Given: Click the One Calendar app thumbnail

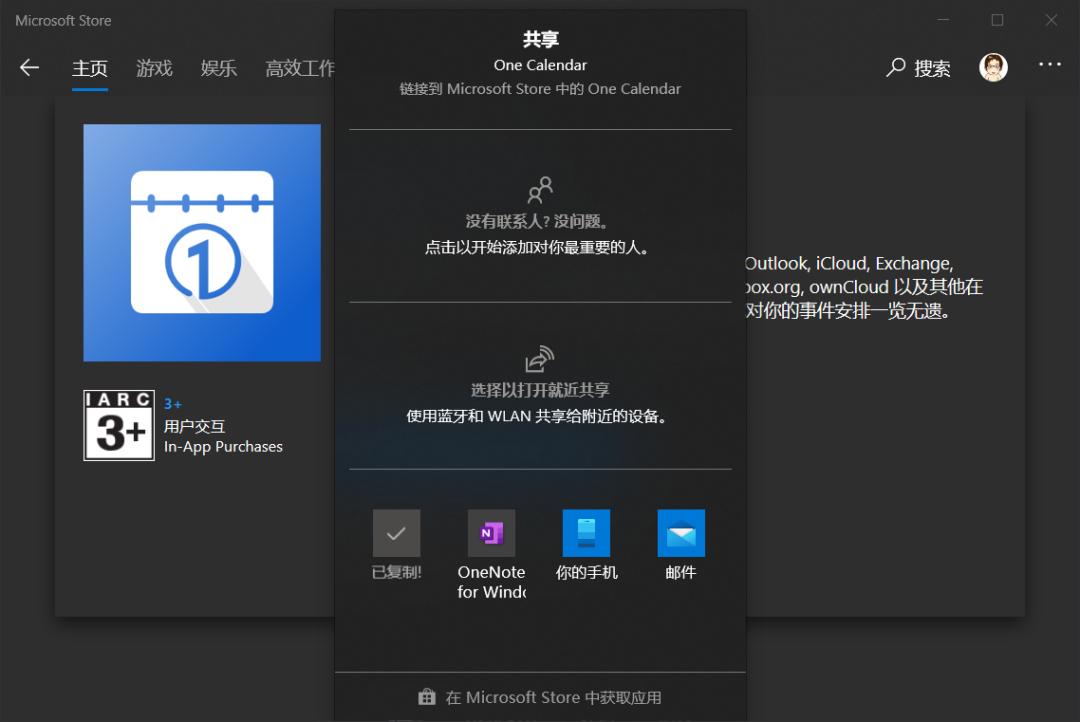Looking at the screenshot, I should pyautogui.click(x=202, y=242).
